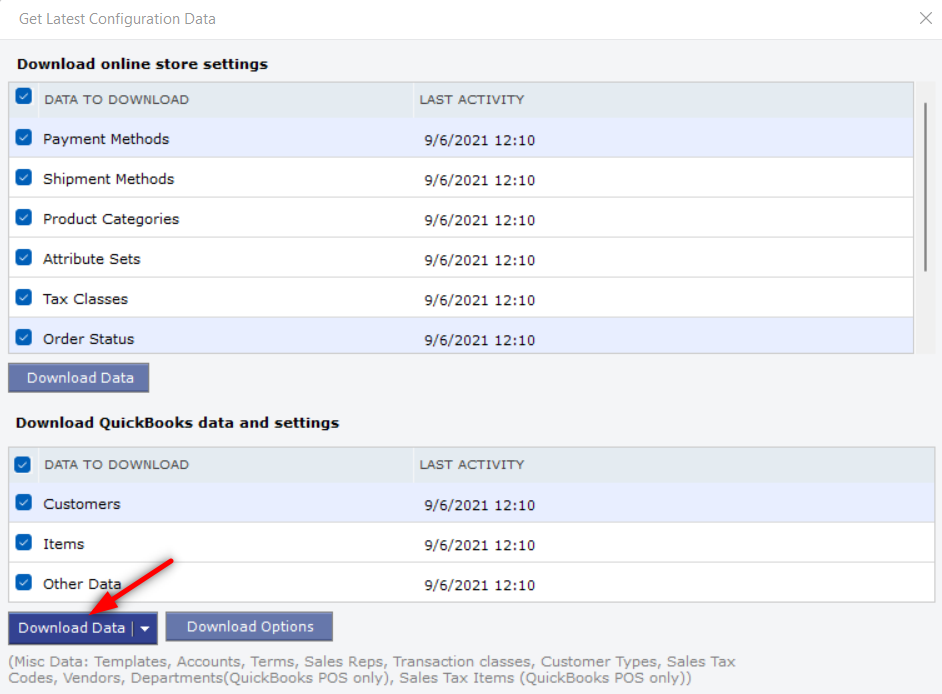Screen dimensions: 942x694
Task: Open Download Options
Action: pyautogui.click(x=249, y=627)
